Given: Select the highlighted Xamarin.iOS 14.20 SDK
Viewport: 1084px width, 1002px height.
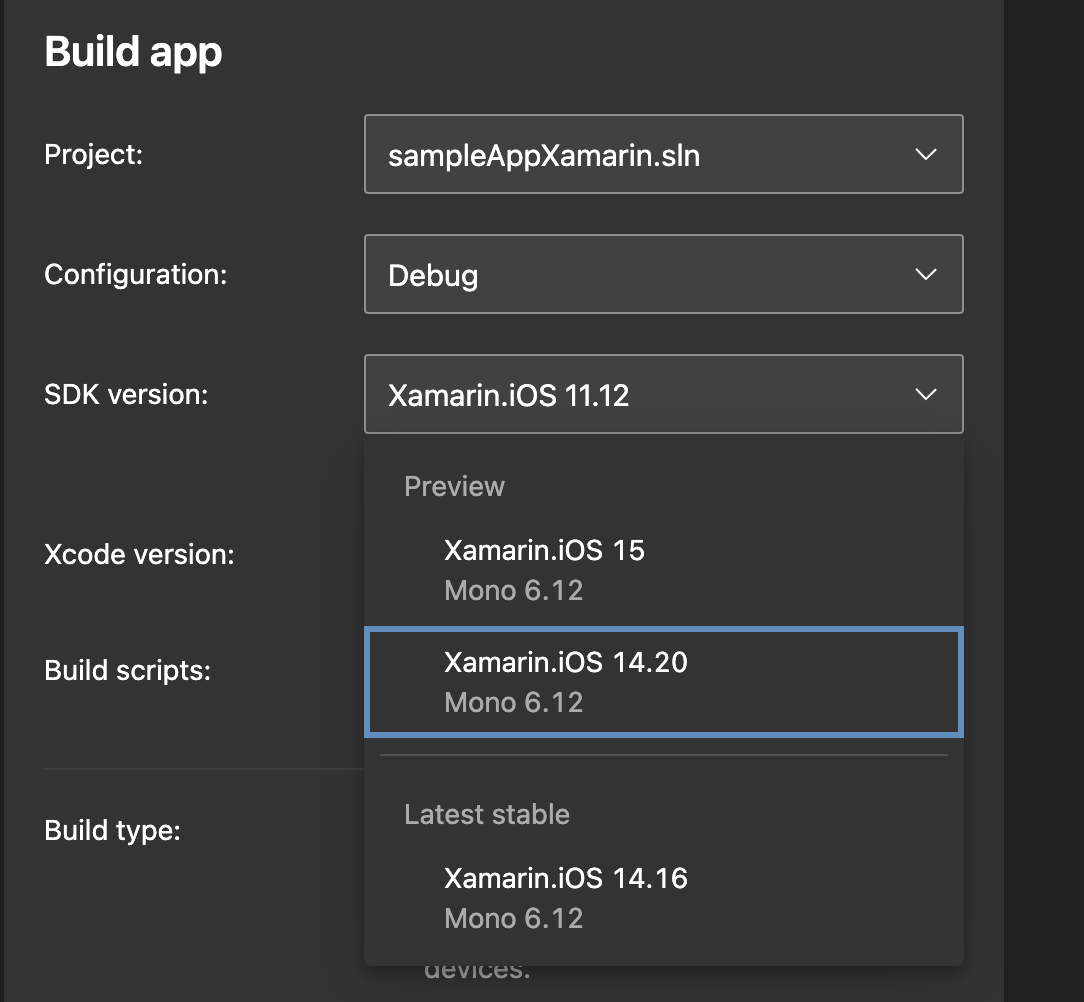Looking at the screenshot, I should (x=566, y=662).
